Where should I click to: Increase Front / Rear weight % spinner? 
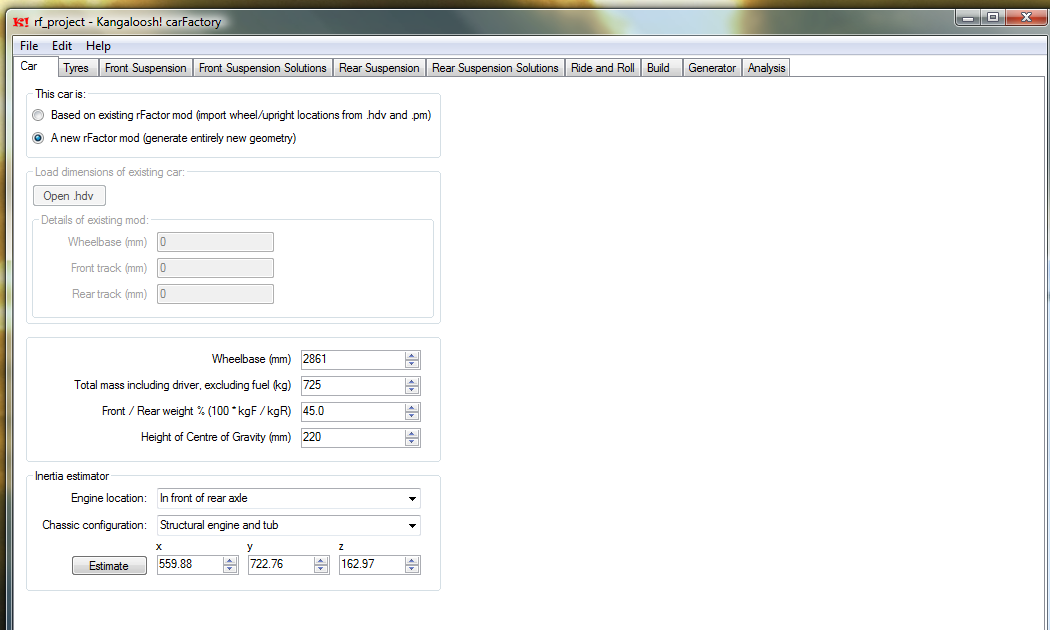pyautogui.click(x=412, y=408)
